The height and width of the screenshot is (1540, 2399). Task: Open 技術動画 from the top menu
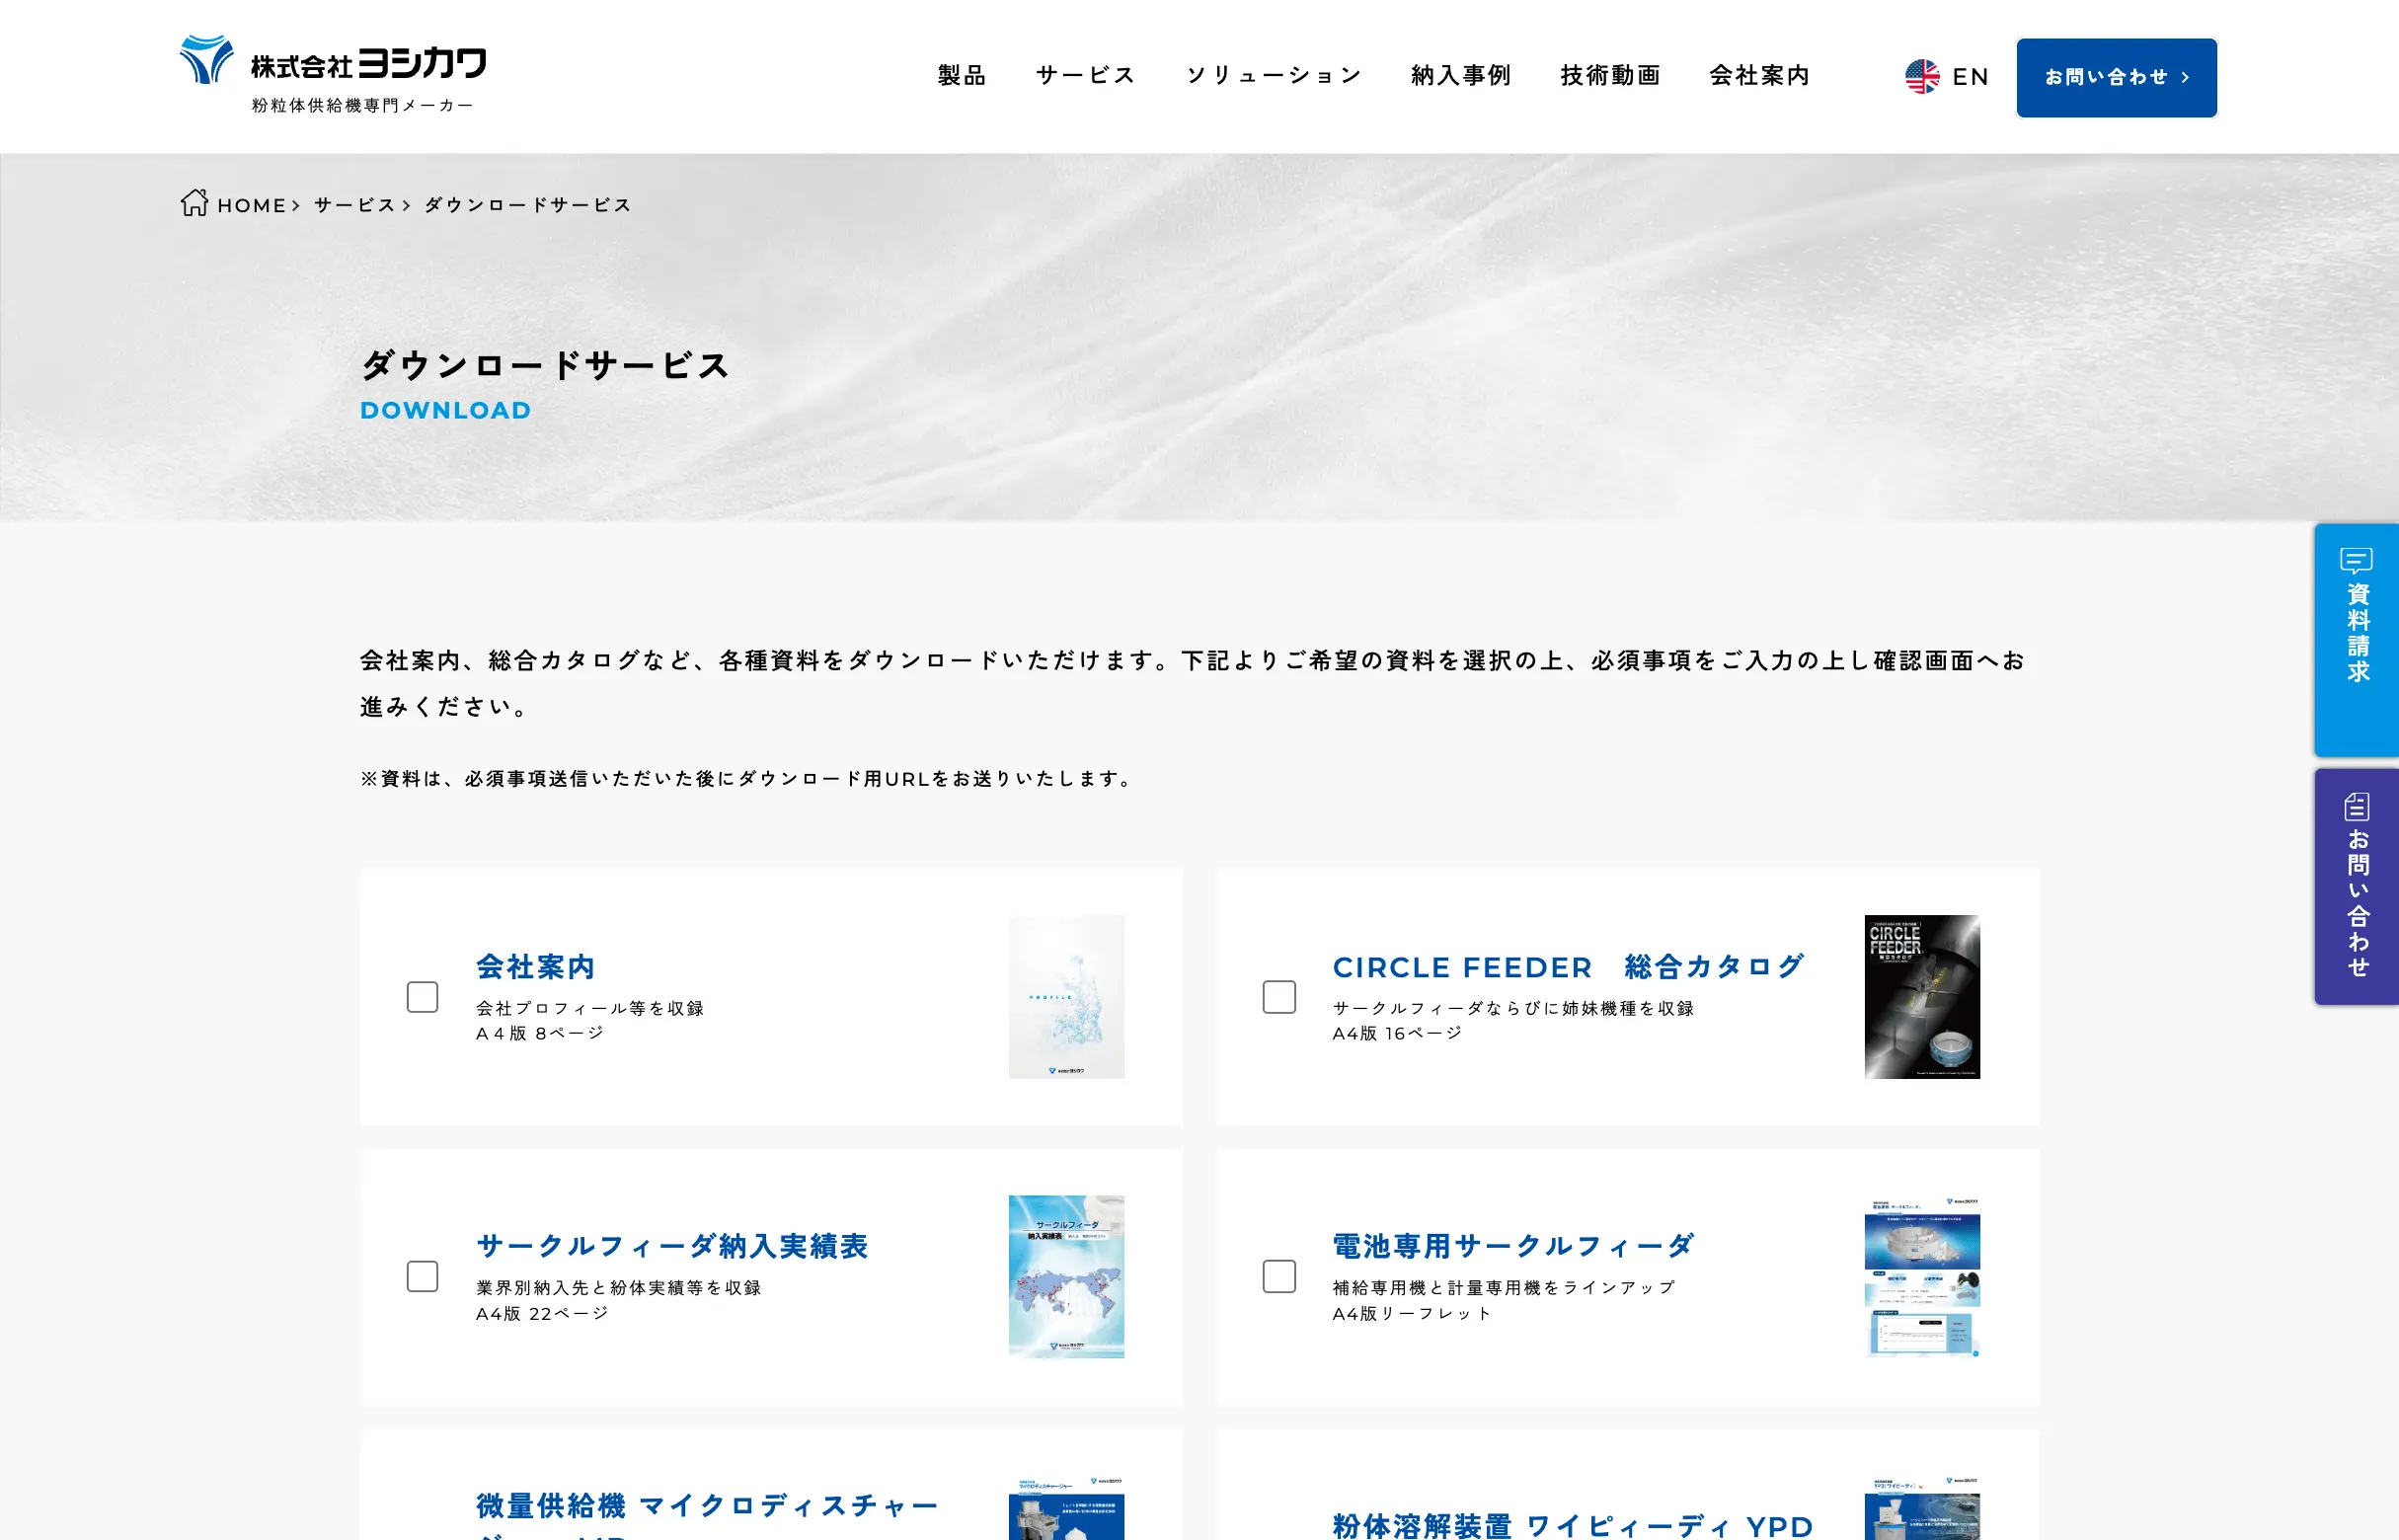[1610, 76]
